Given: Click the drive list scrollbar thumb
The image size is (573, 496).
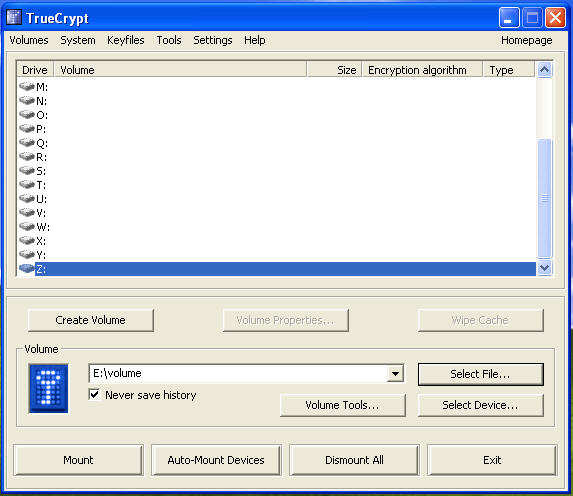Looking at the screenshot, I should pyautogui.click(x=544, y=198).
